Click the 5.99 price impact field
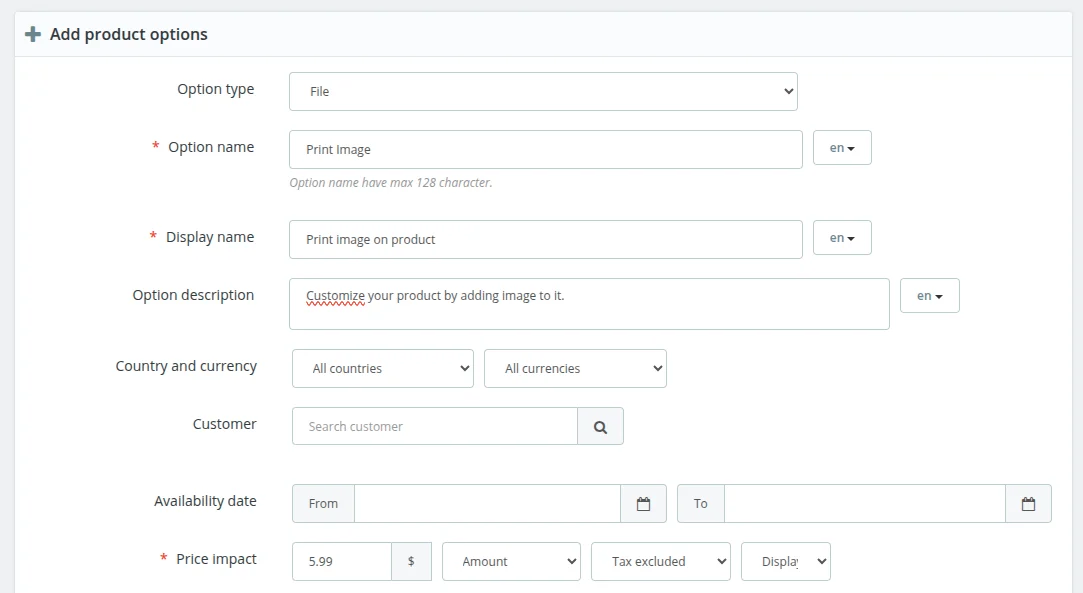The height and width of the screenshot is (593, 1083). [x=341, y=561]
